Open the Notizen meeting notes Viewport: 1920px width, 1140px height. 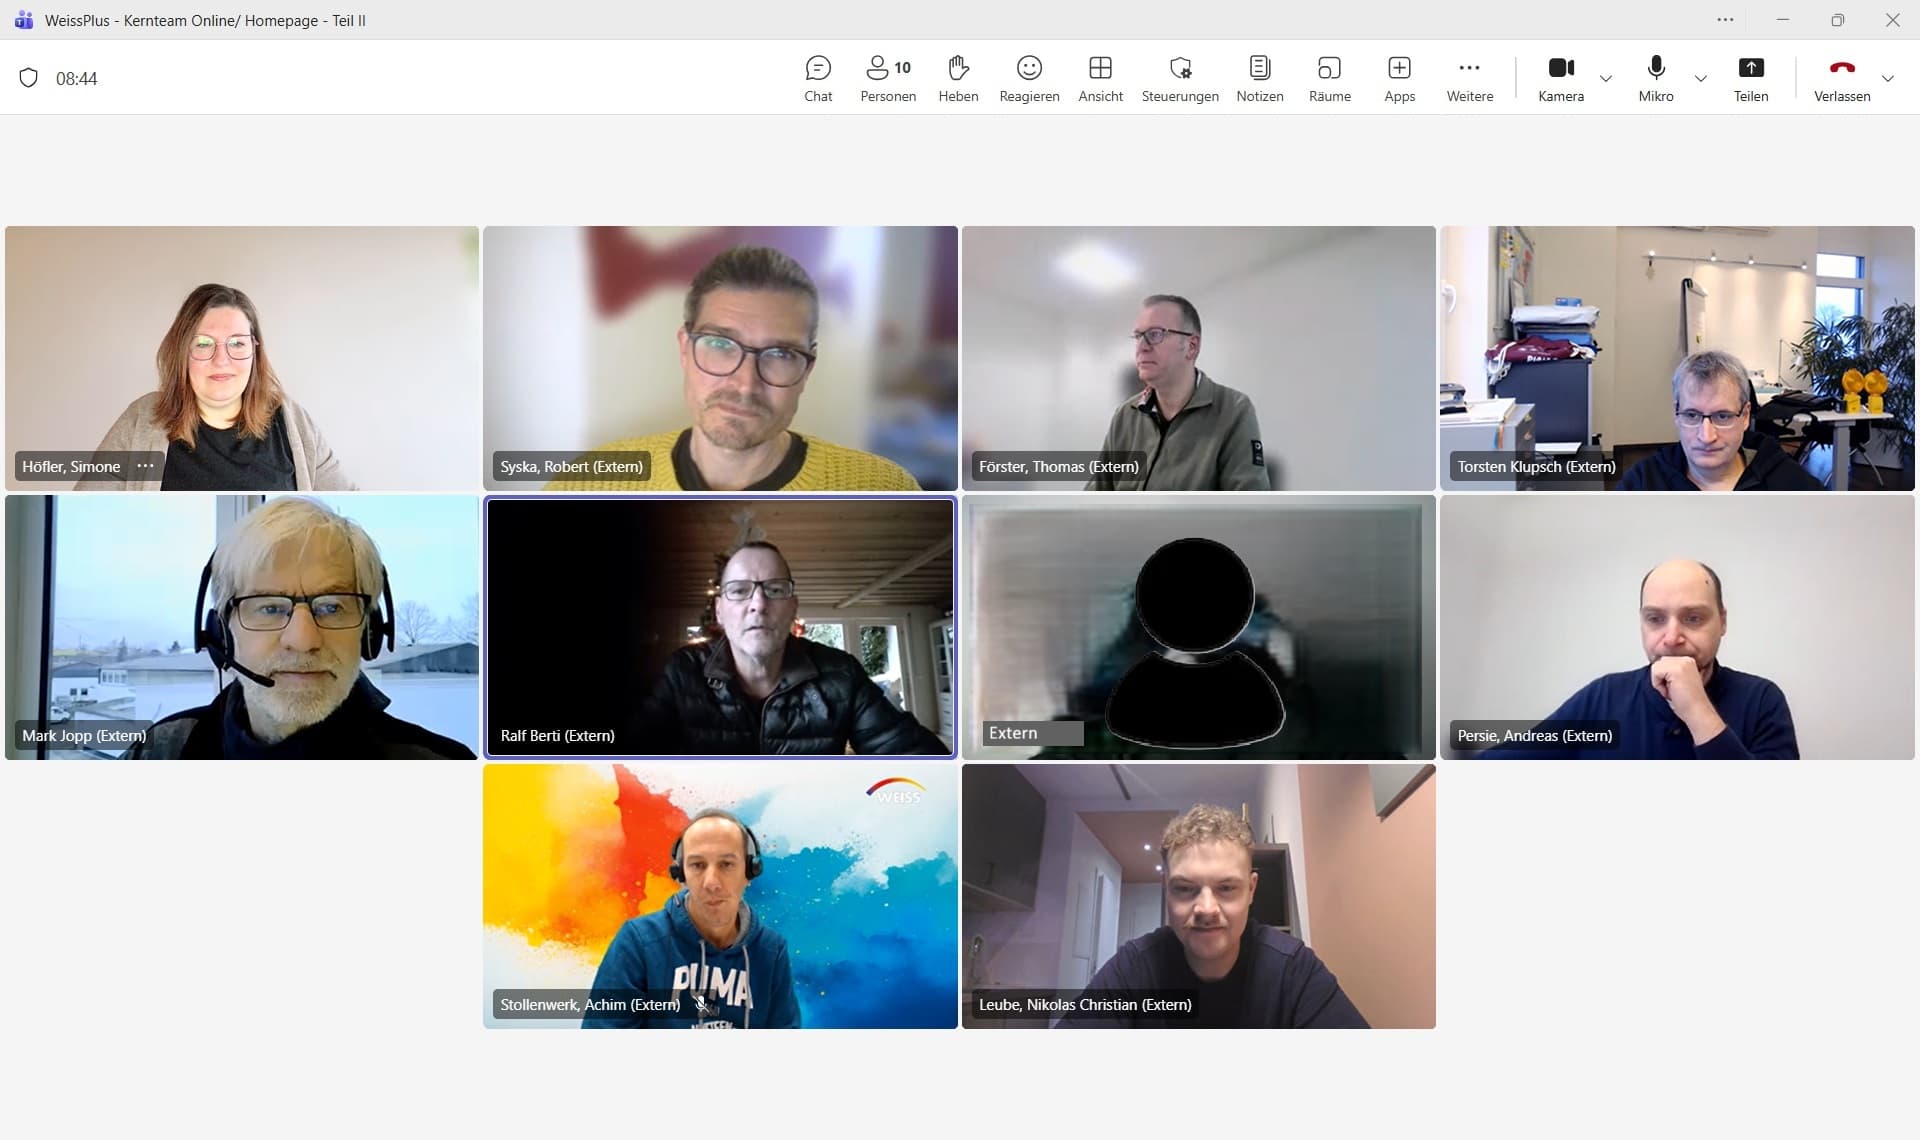pos(1259,78)
